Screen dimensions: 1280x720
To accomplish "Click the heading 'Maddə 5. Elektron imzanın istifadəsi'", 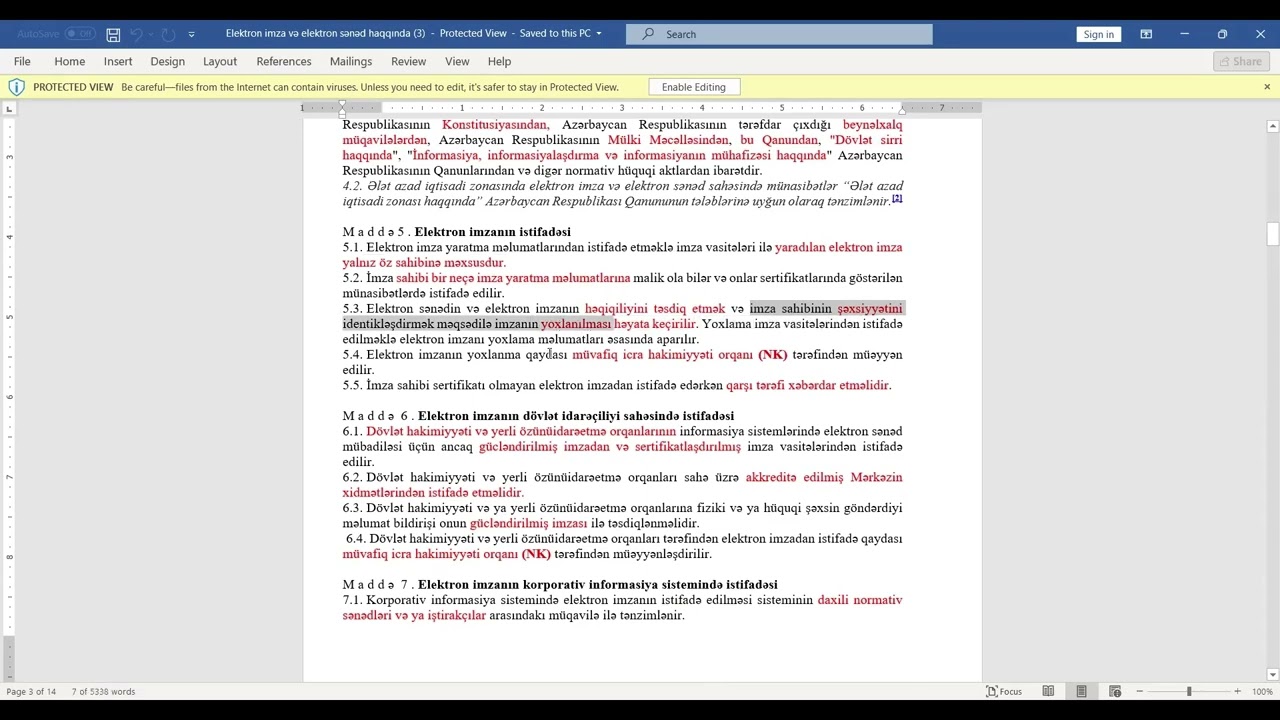I will click(x=457, y=232).
